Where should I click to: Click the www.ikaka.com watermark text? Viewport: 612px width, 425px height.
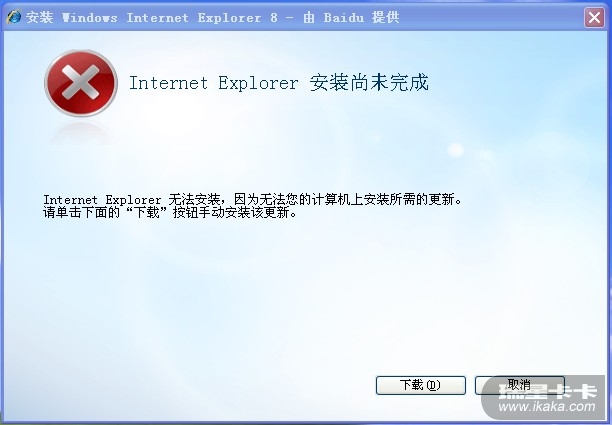[547, 407]
